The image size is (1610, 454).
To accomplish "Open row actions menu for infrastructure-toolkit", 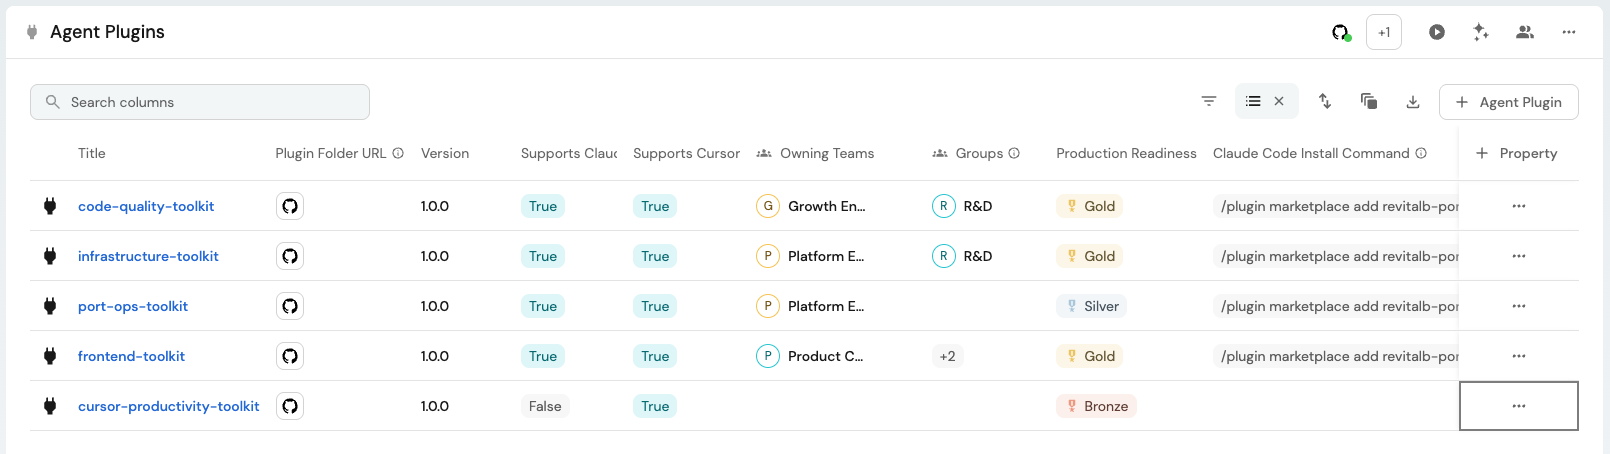I will click(1519, 256).
